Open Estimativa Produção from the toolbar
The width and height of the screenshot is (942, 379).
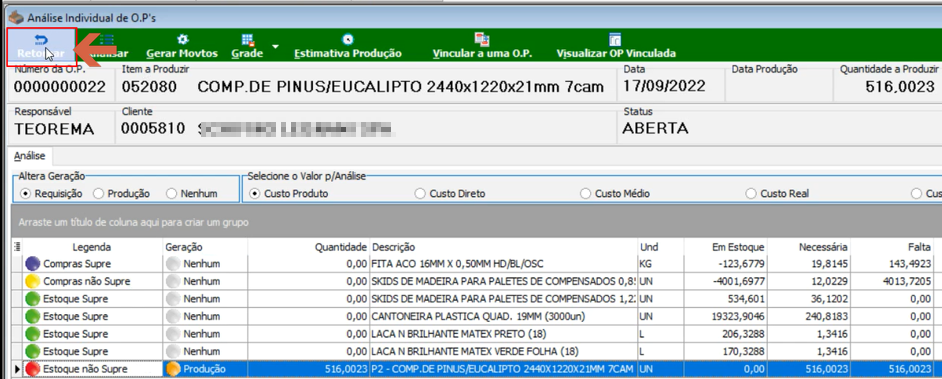coord(347,47)
